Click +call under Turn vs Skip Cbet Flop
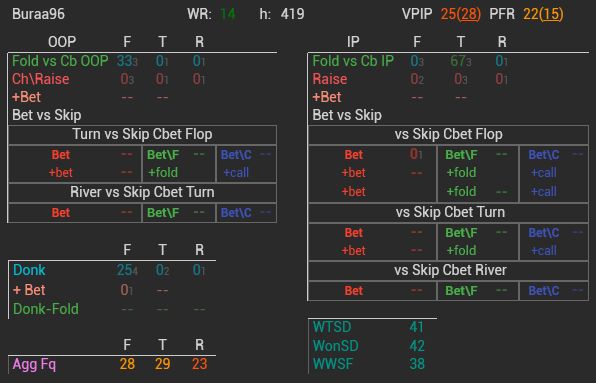This screenshot has height=383, width=596. tap(236, 173)
